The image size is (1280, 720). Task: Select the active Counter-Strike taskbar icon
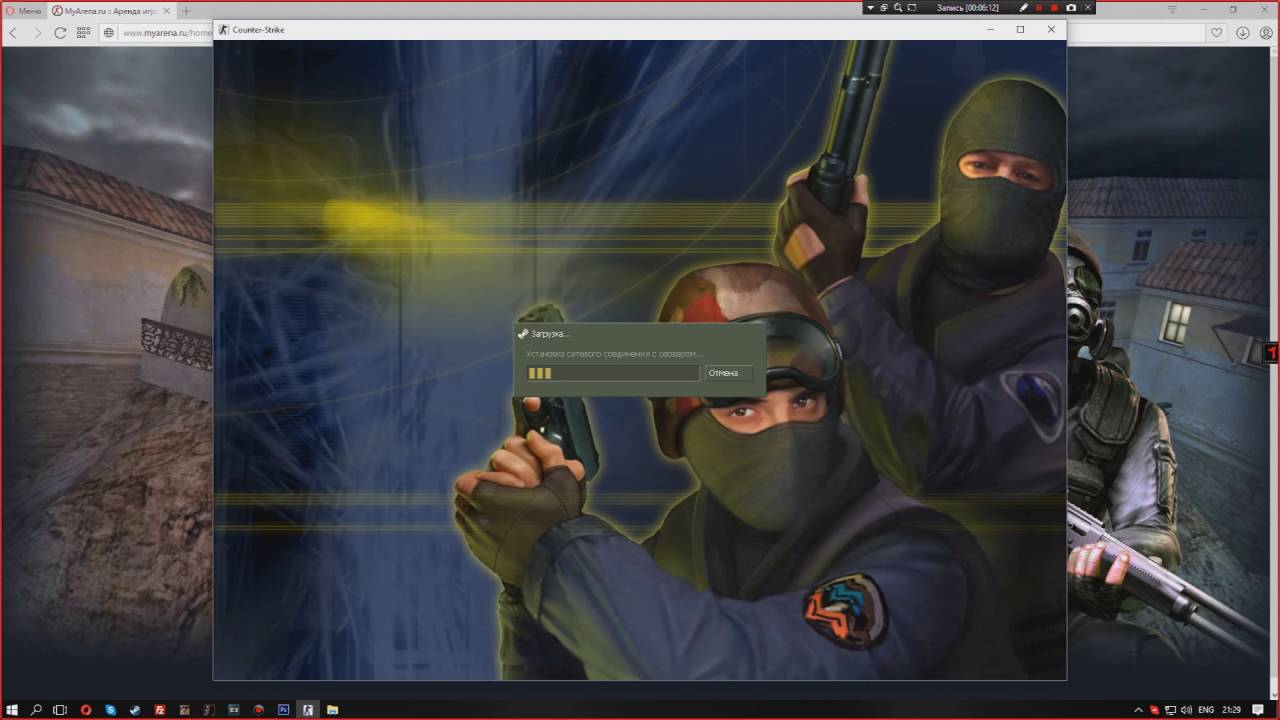click(x=308, y=710)
